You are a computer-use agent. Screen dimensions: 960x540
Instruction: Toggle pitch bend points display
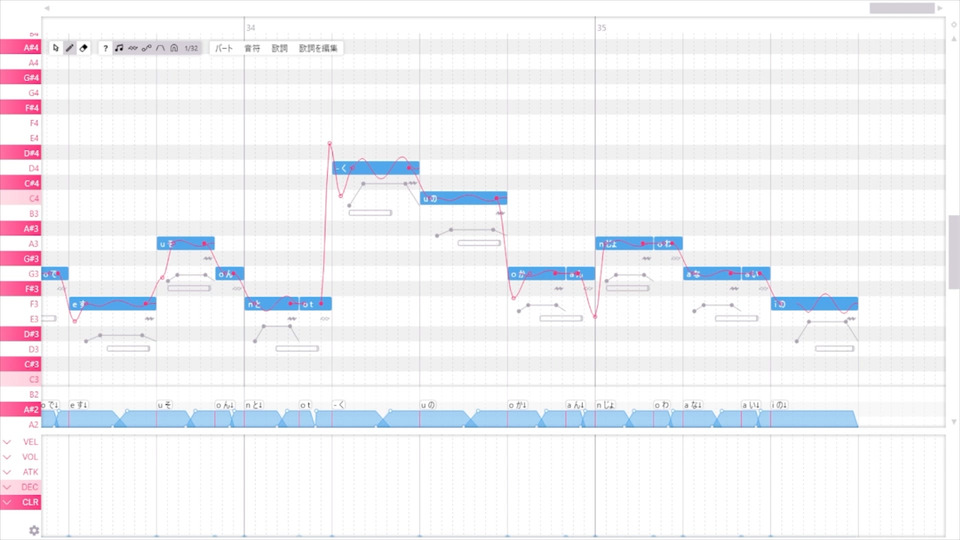click(146, 48)
